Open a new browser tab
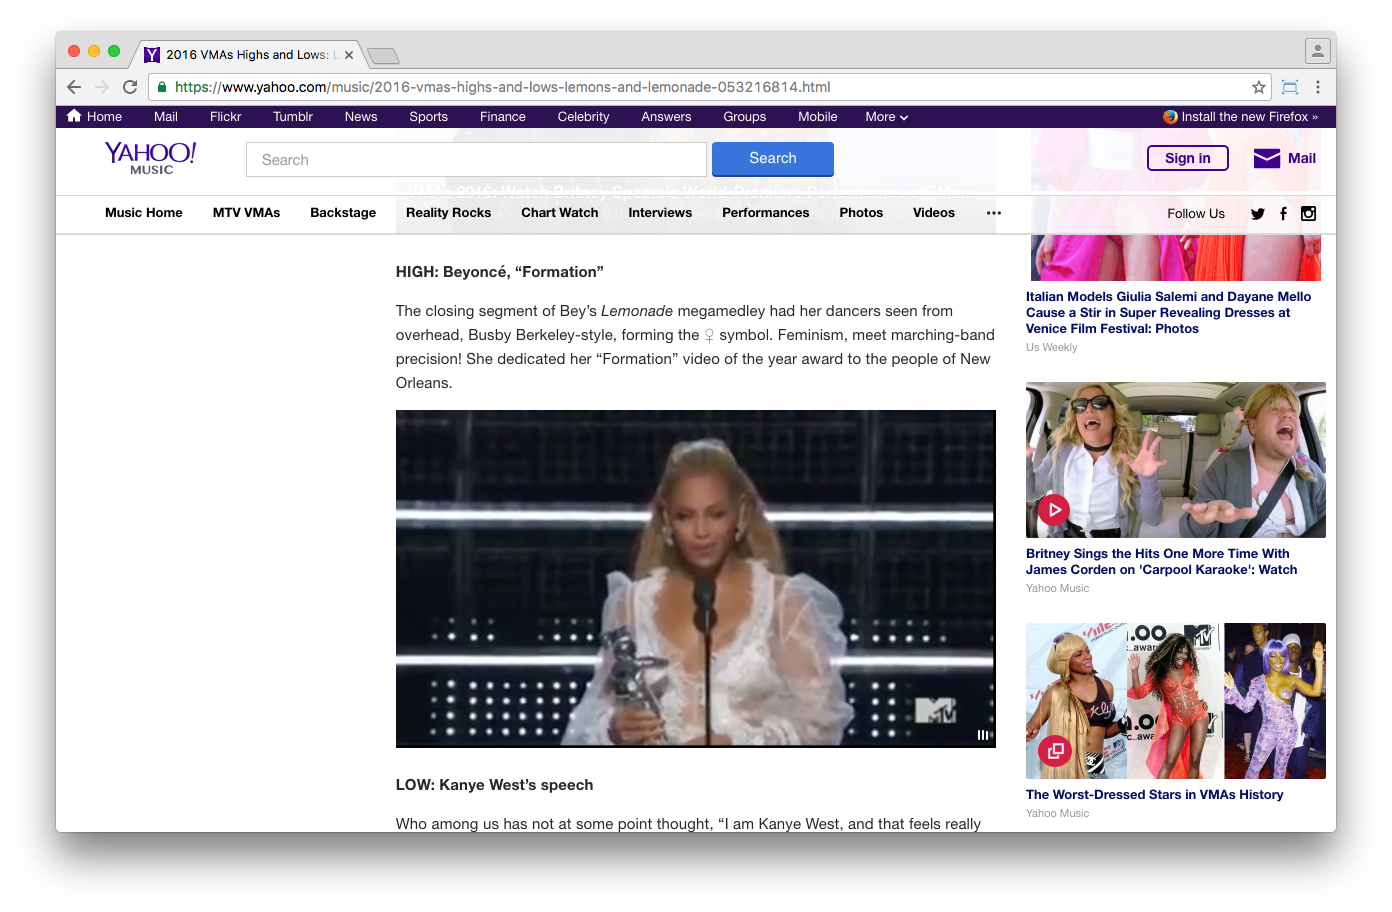Image resolution: width=1392 pixels, height=912 pixels. tap(383, 55)
